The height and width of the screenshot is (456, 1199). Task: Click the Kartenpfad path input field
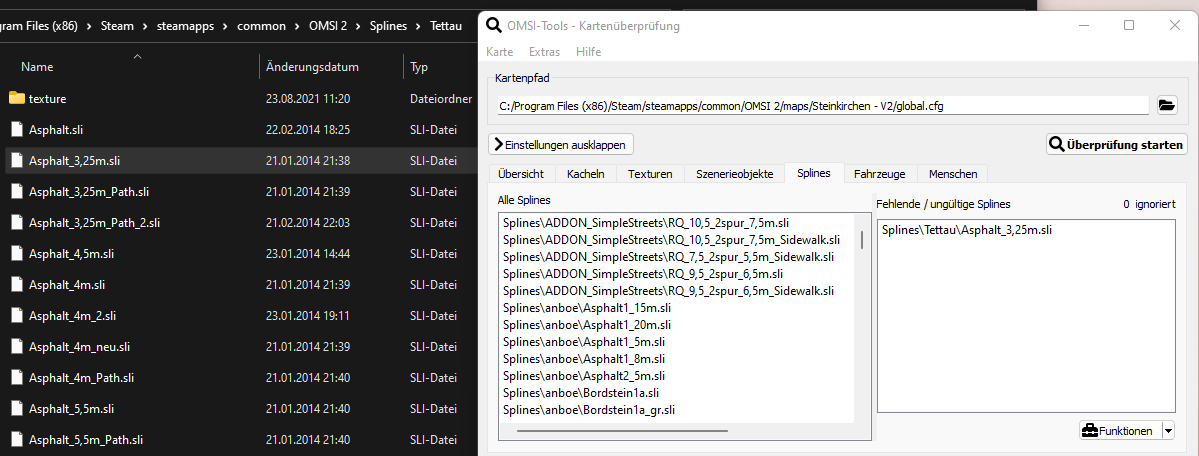[822, 105]
